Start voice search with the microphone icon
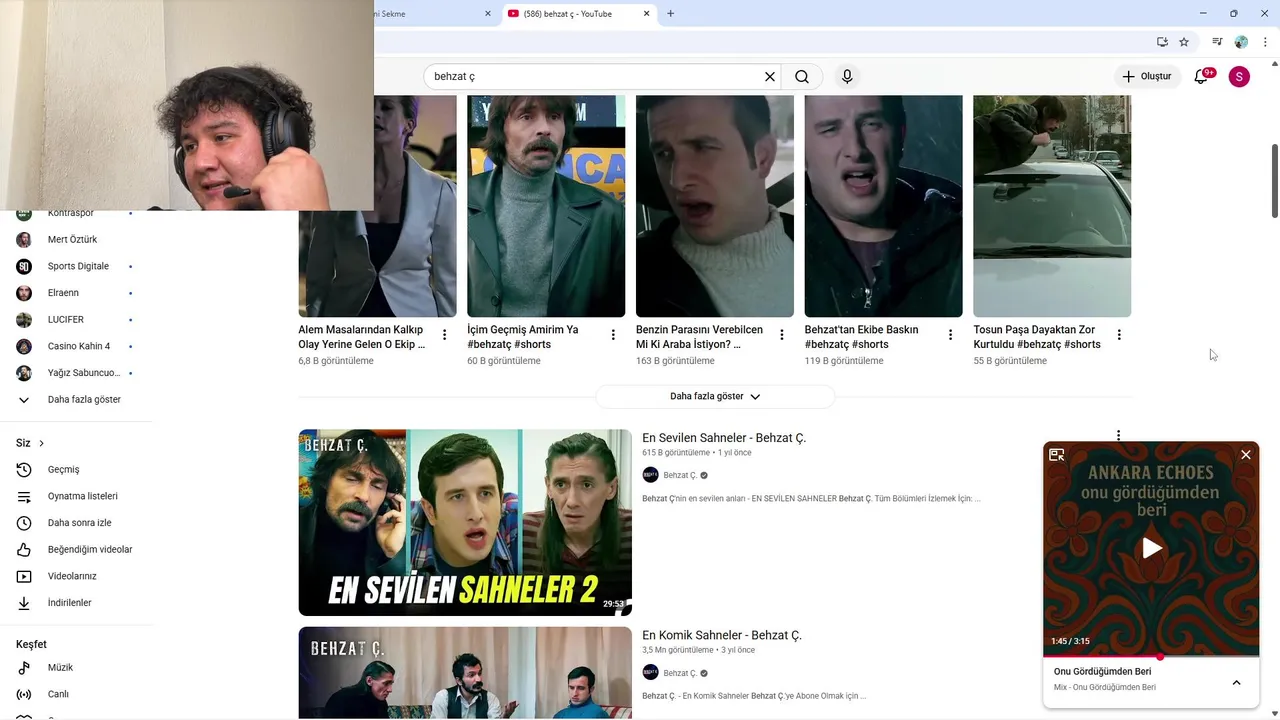The width and height of the screenshot is (1280, 720). (847, 76)
